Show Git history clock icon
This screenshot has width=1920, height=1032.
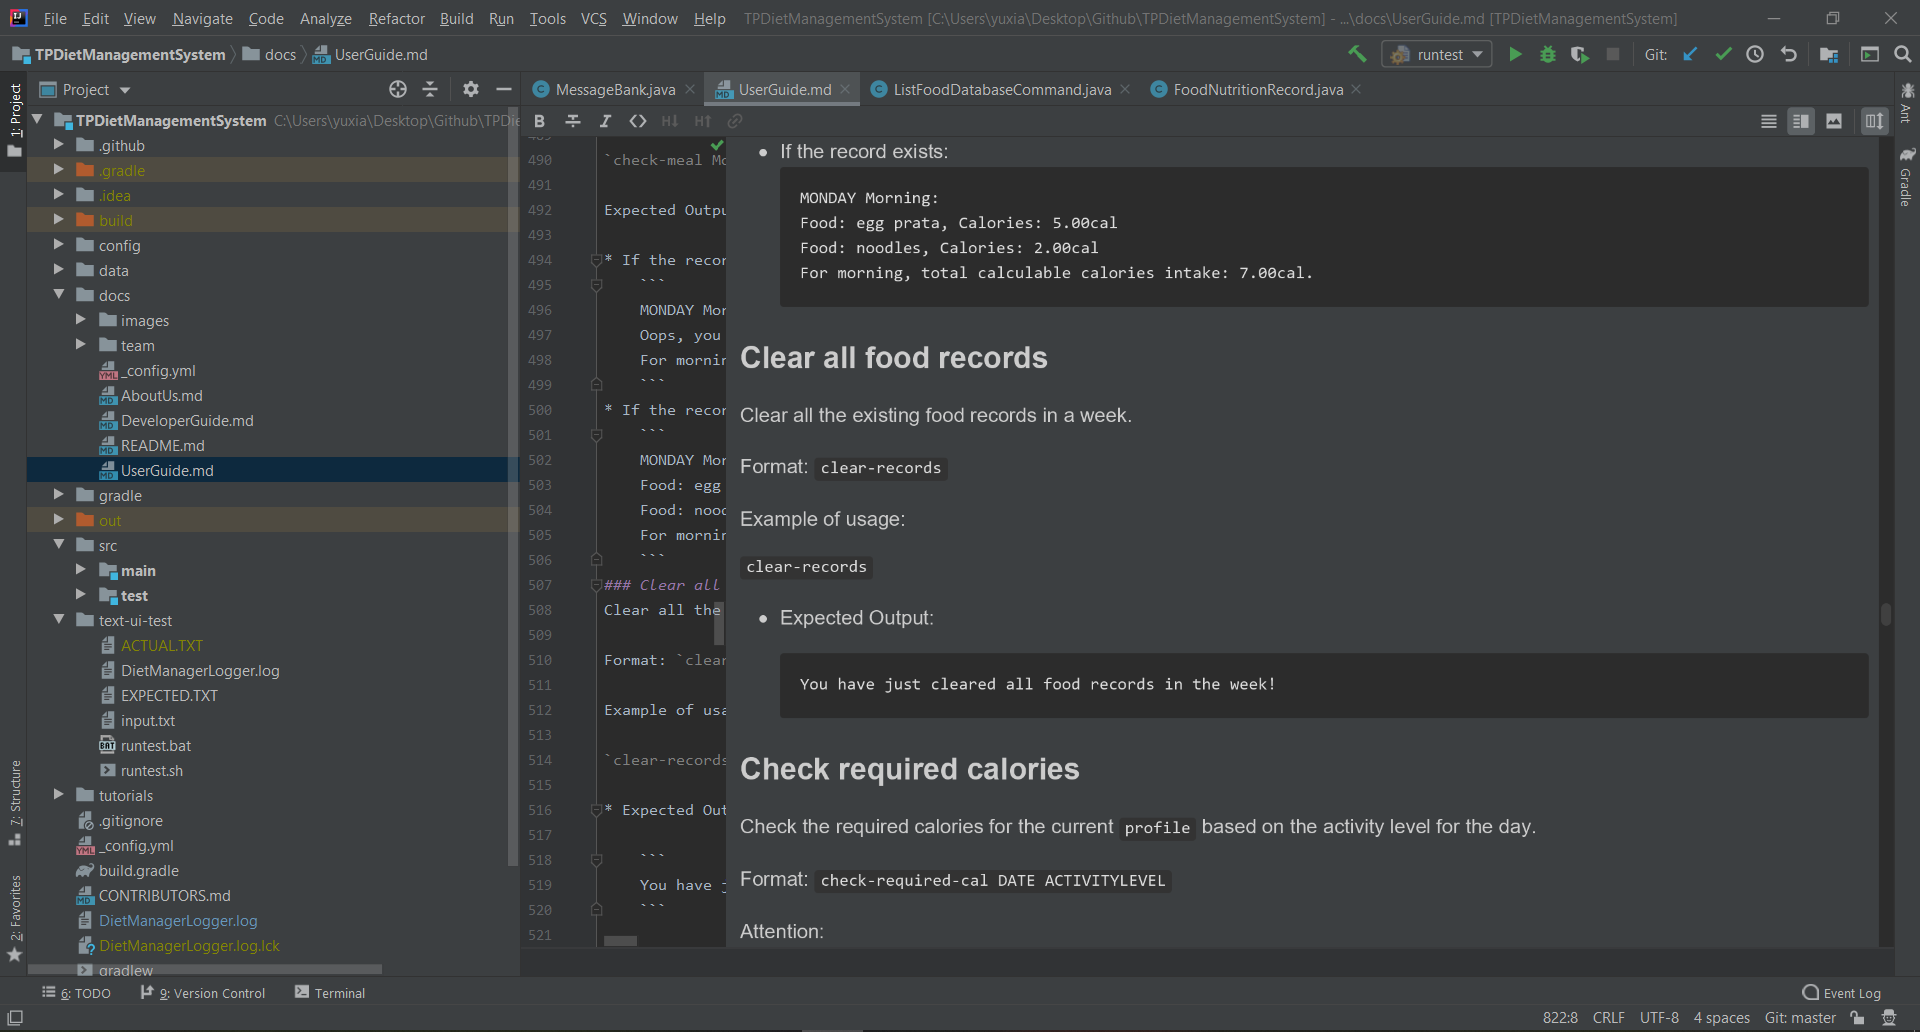point(1755,54)
